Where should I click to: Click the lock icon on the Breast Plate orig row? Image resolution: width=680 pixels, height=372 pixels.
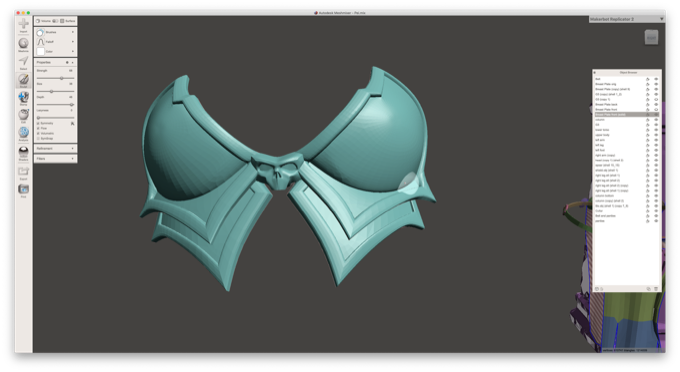point(648,84)
